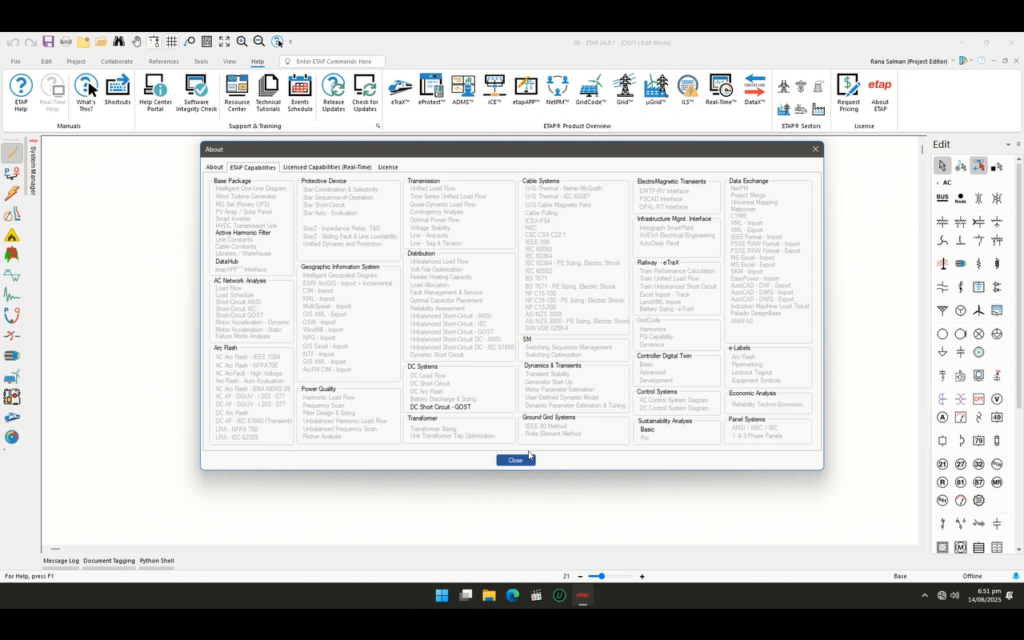
Task: Click the Shortcuts keyboard icon
Action: point(117,91)
